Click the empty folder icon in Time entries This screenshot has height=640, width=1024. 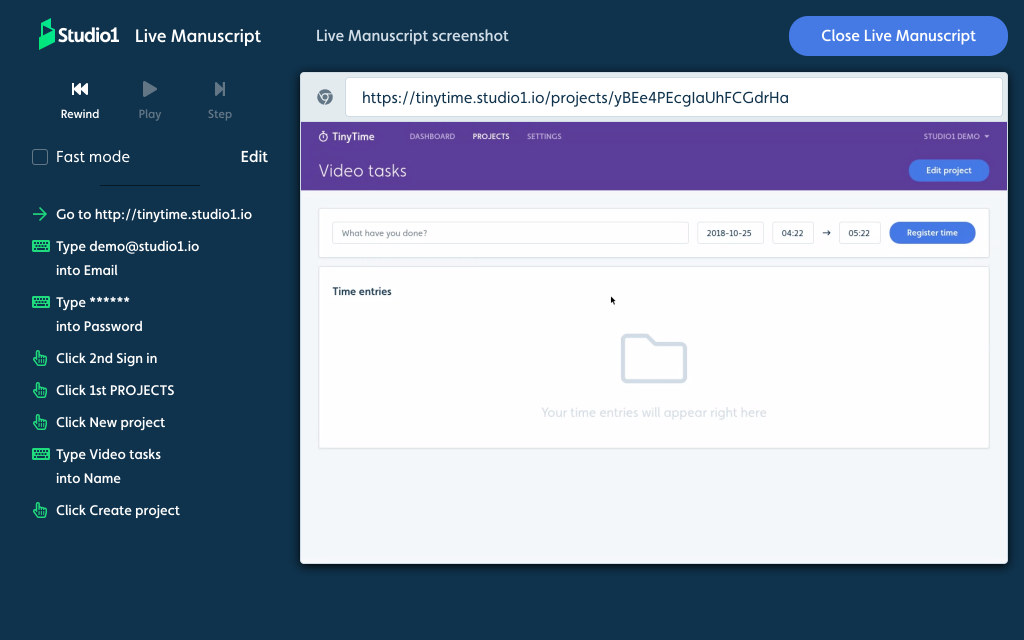click(x=654, y=359)
